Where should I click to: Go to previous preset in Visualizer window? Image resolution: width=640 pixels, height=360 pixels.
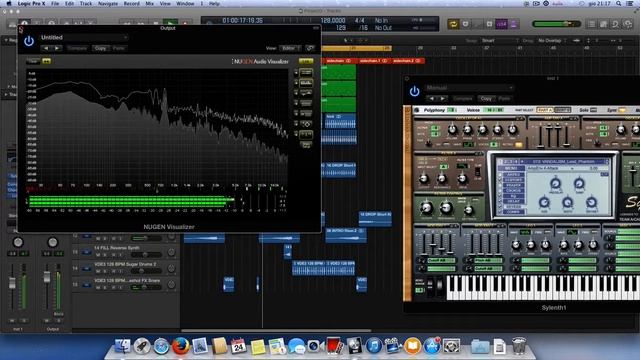pyautogui.click(x=46, y=48)
